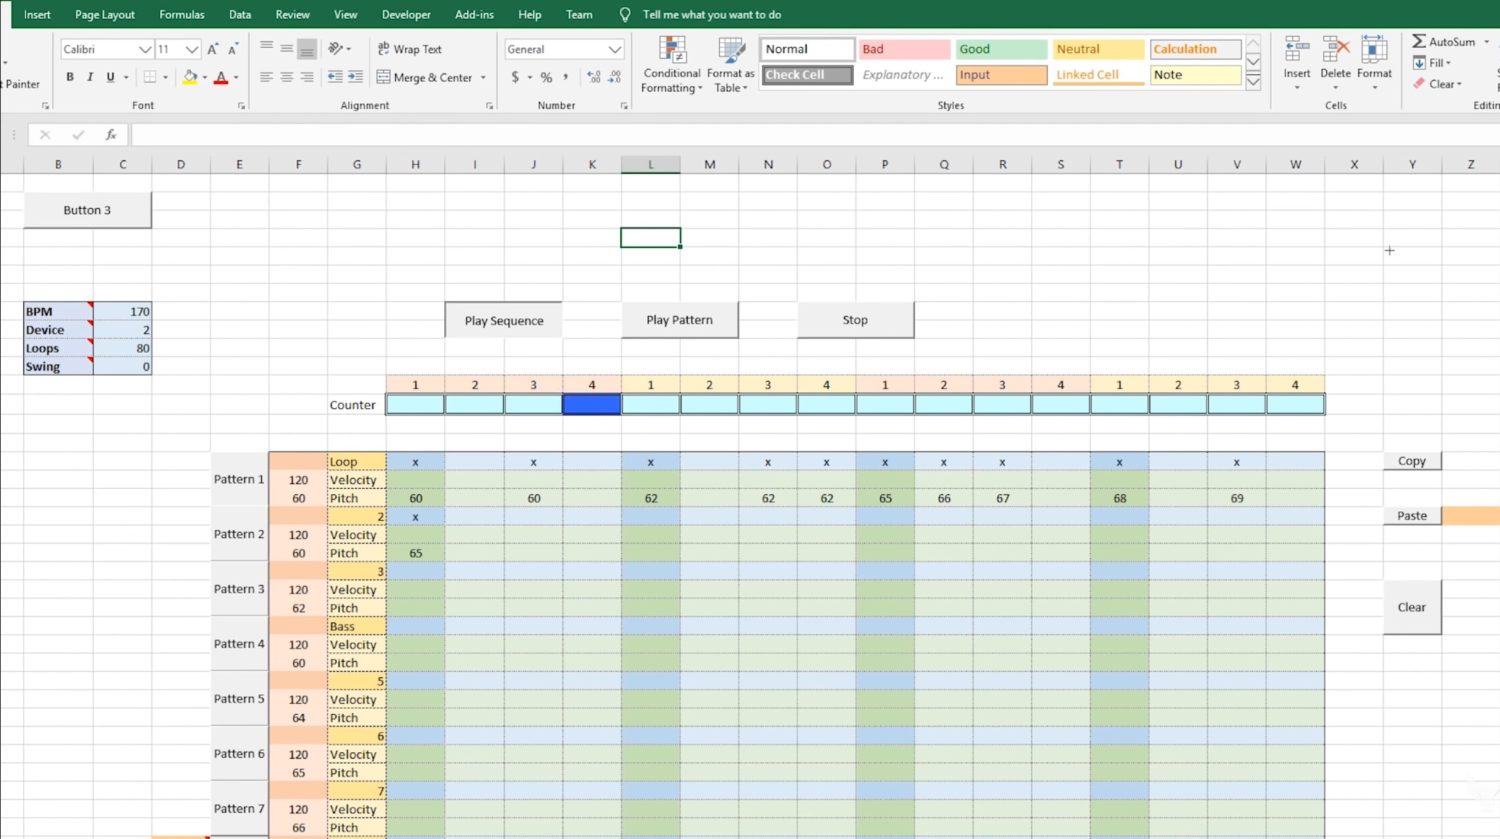Click the Stop button

coord(855,320)
